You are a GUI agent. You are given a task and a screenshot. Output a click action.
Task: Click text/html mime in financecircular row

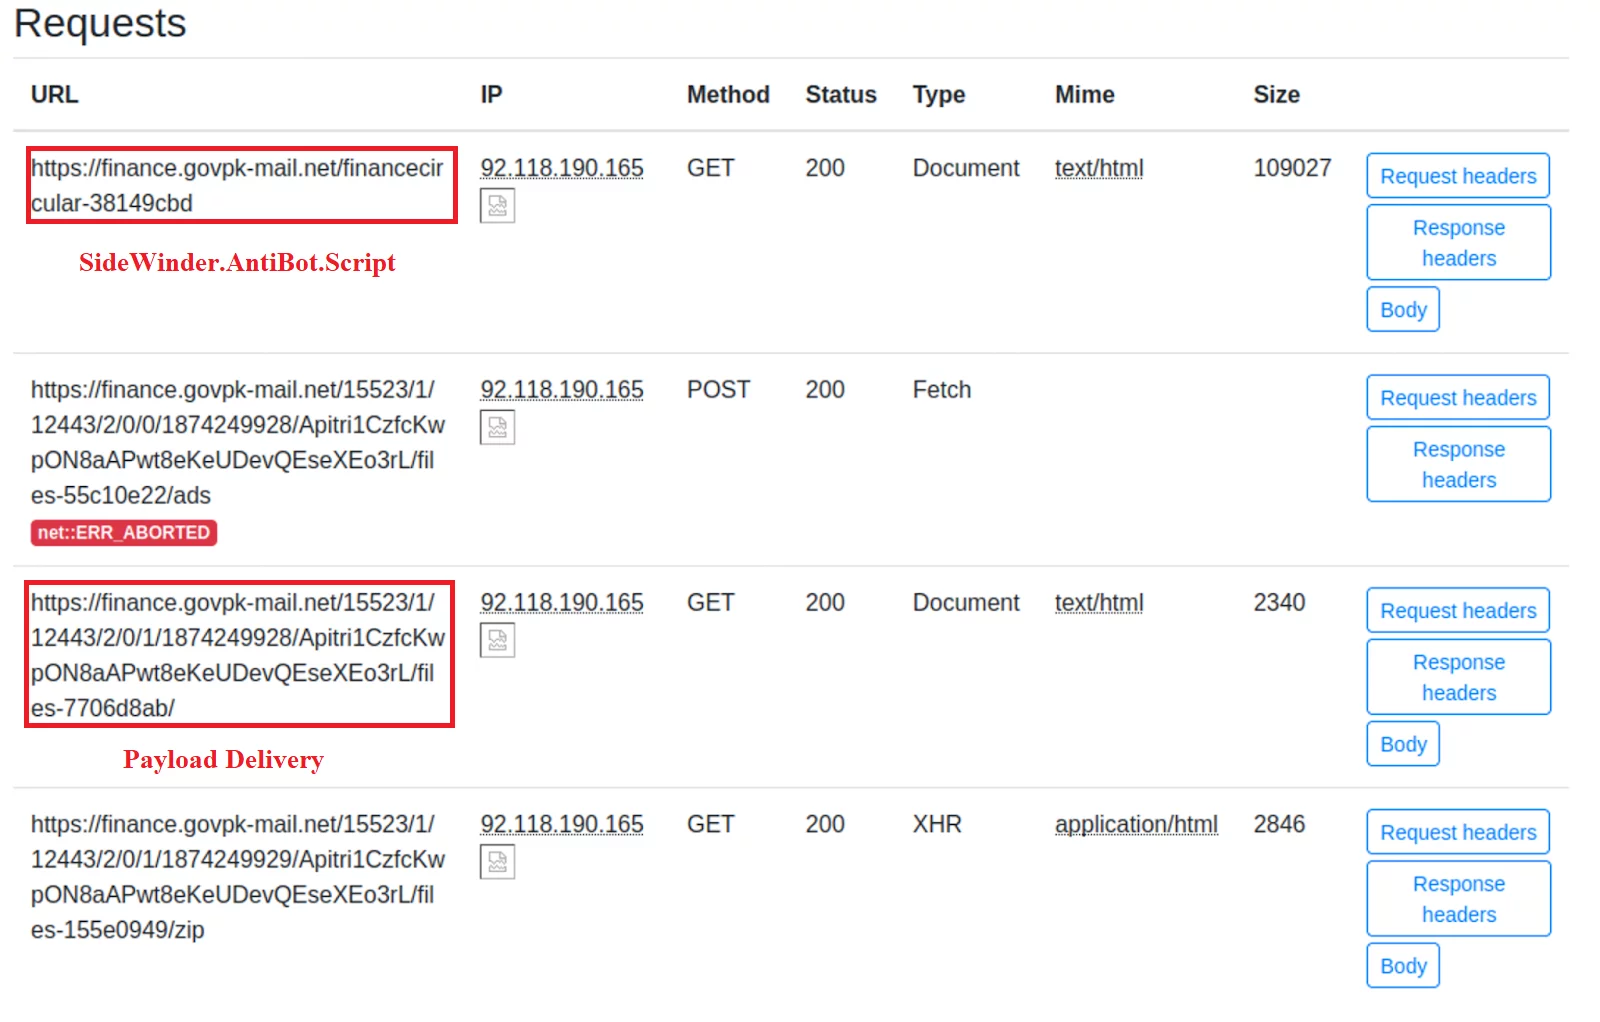[x=1099, y=168]
